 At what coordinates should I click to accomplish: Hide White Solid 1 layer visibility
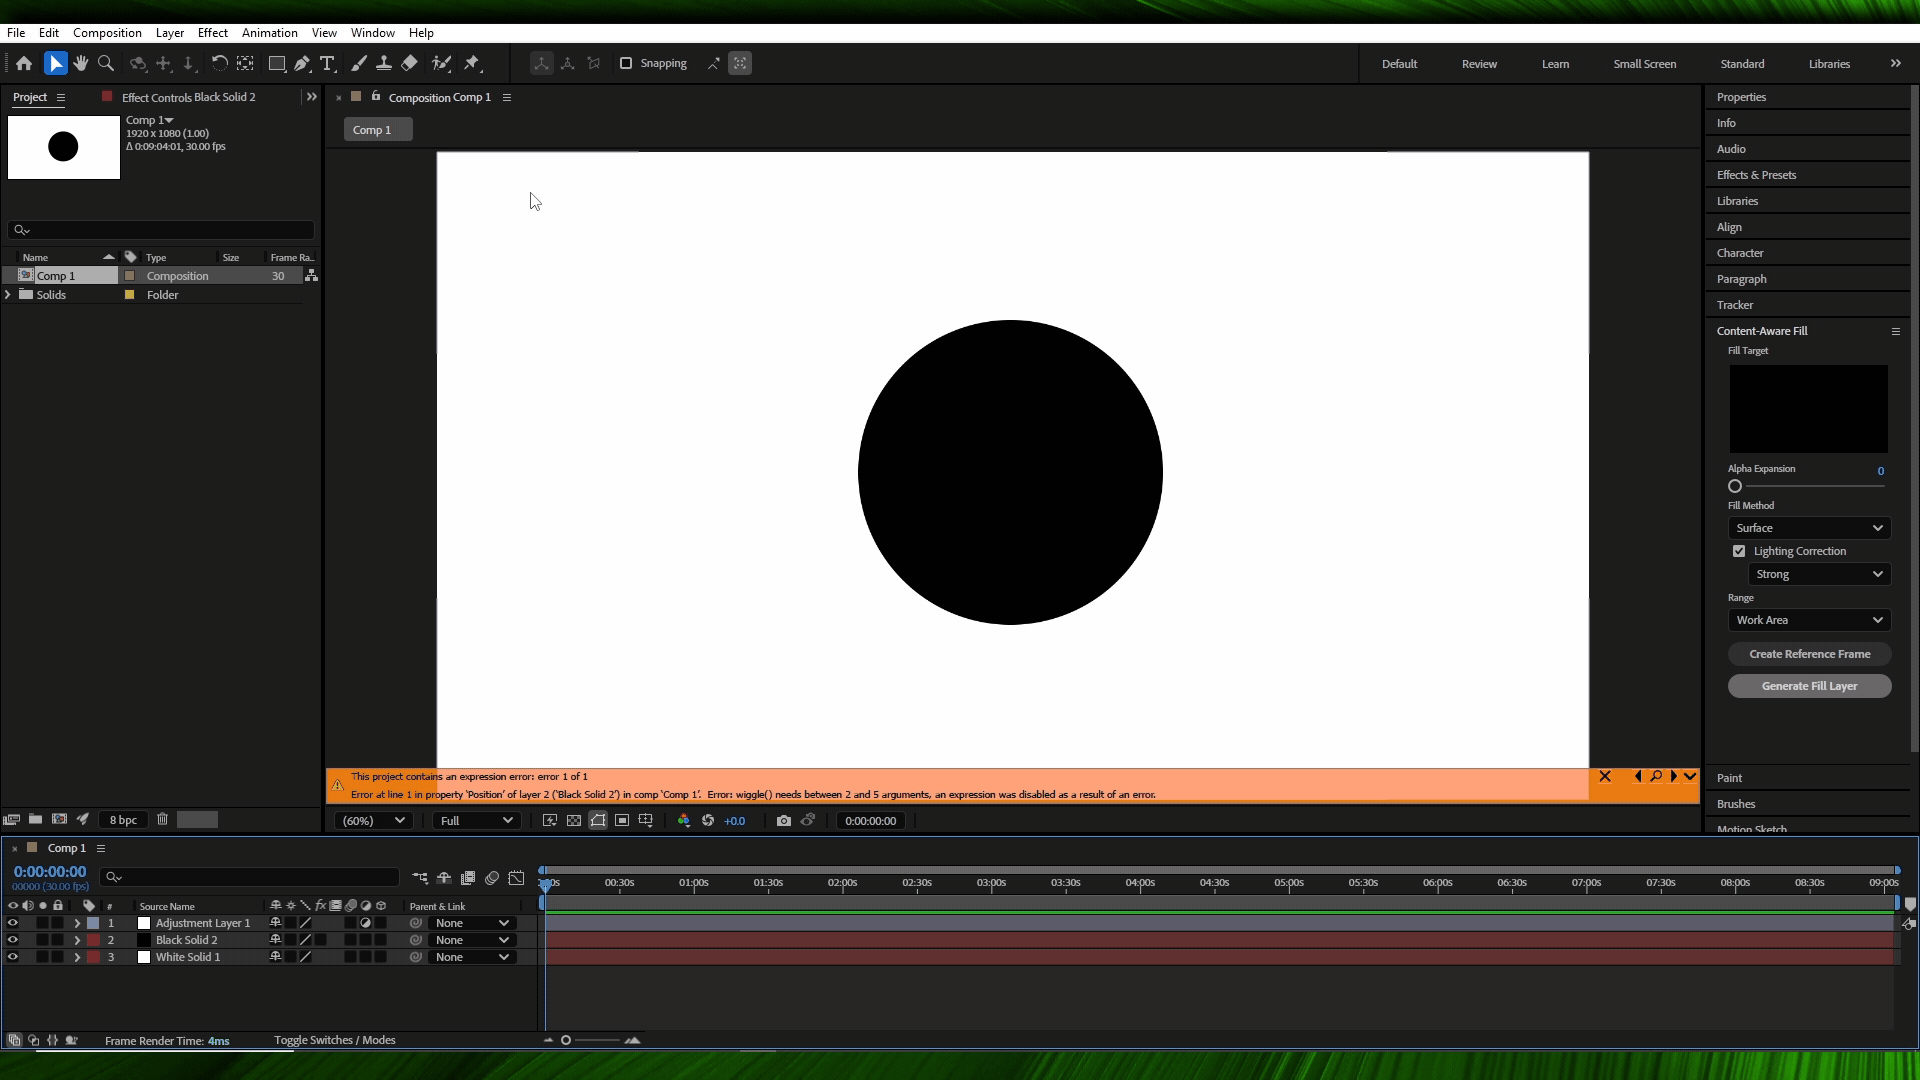13,958
